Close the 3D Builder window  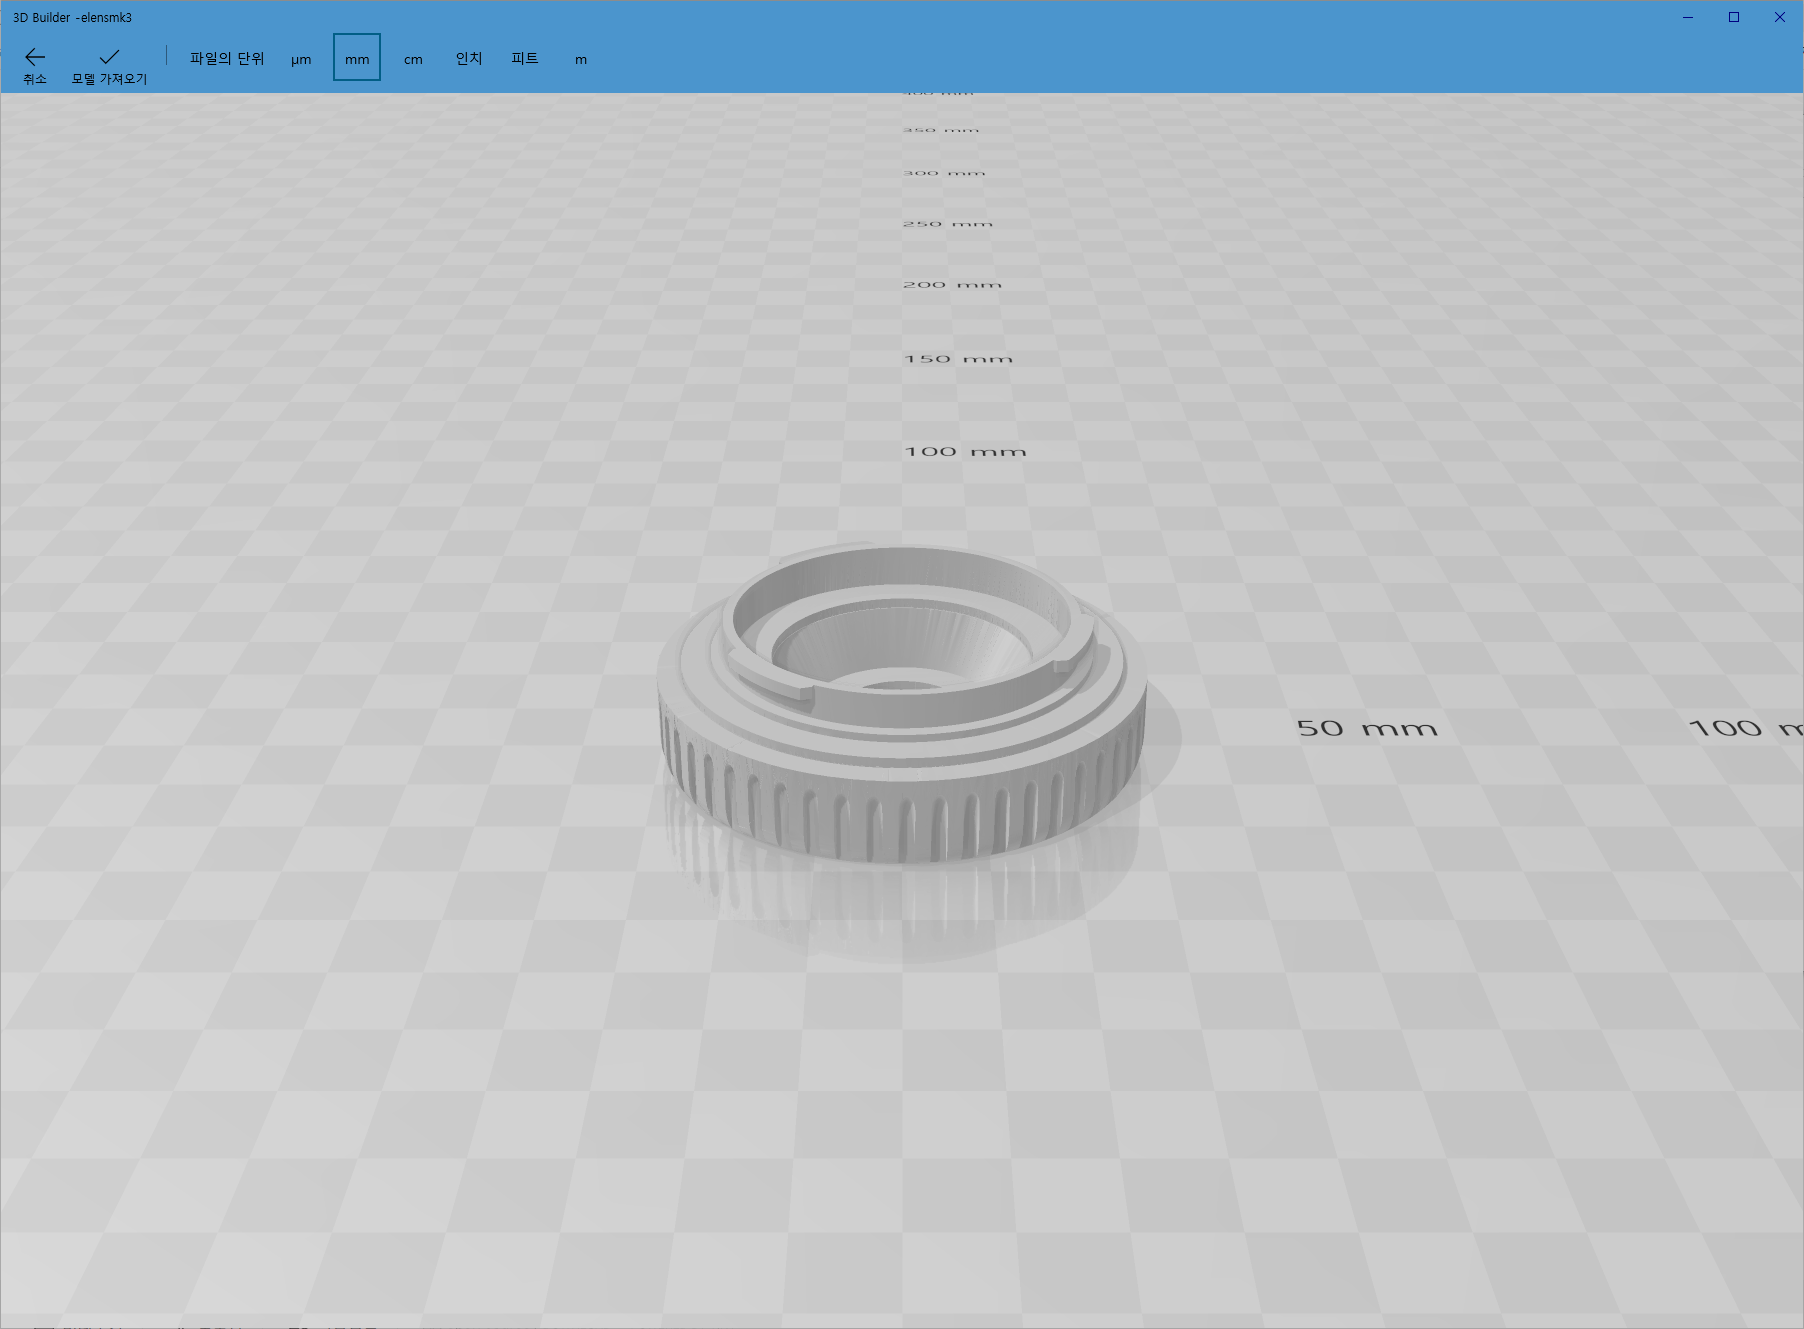pyautogui.click(x=1780, y=17)
